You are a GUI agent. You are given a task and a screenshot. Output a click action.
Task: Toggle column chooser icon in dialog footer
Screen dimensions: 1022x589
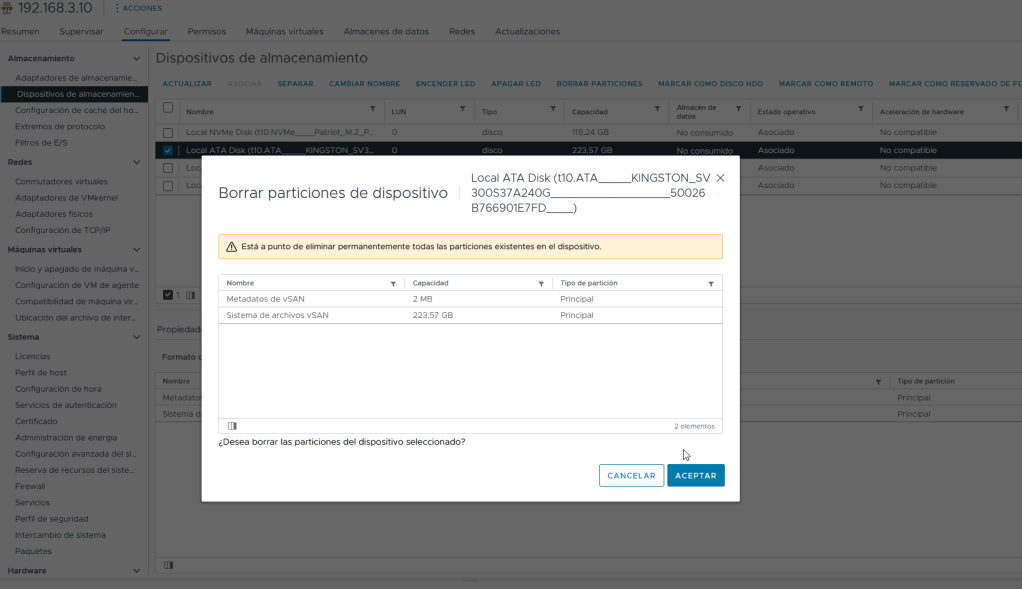point(232,426)
